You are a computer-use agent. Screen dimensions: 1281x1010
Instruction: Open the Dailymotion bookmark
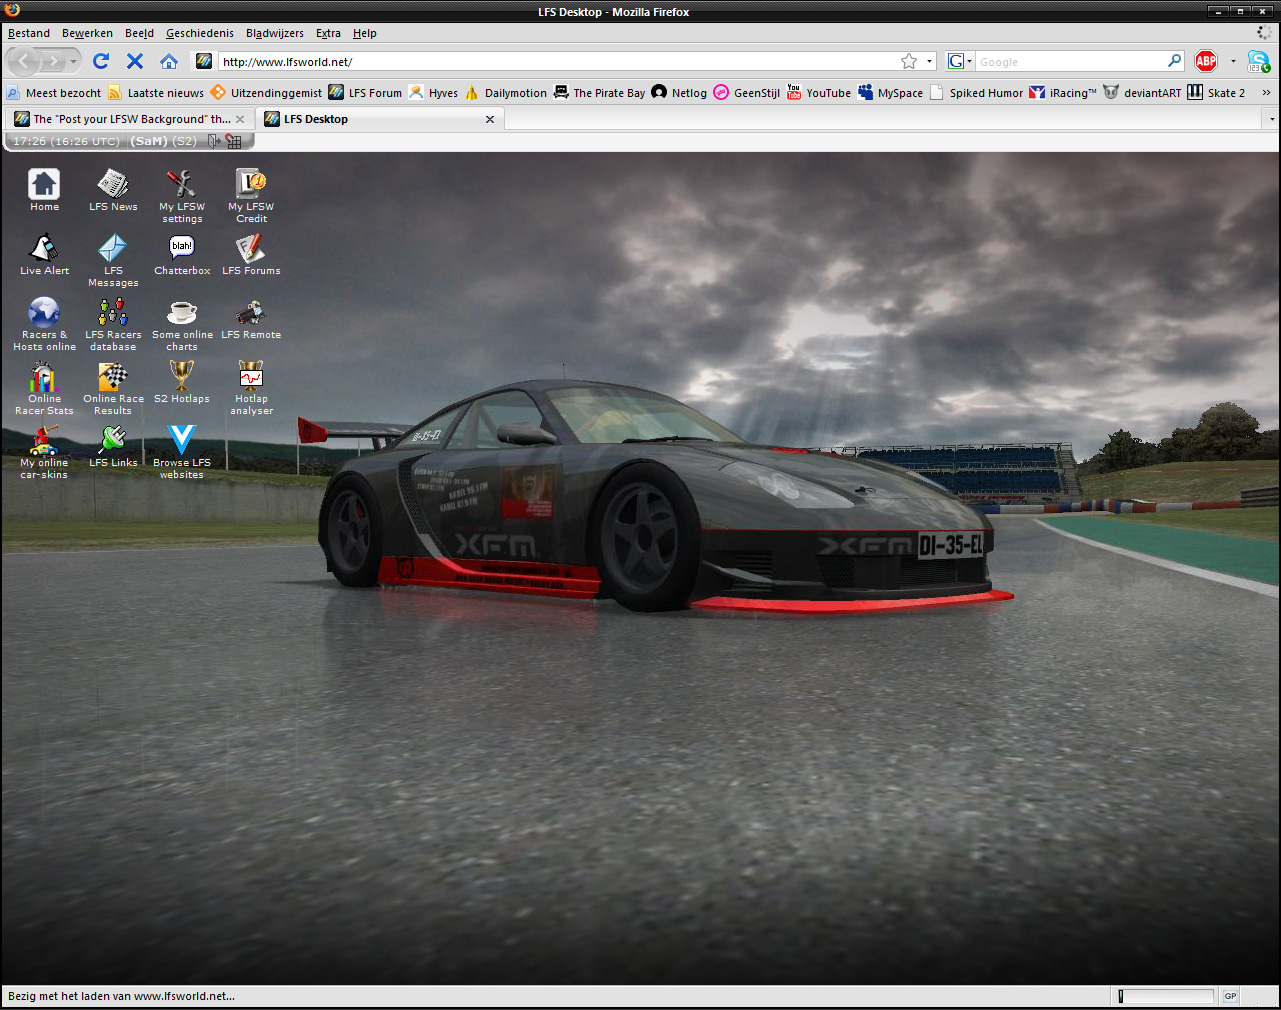[x=506, y=93]
